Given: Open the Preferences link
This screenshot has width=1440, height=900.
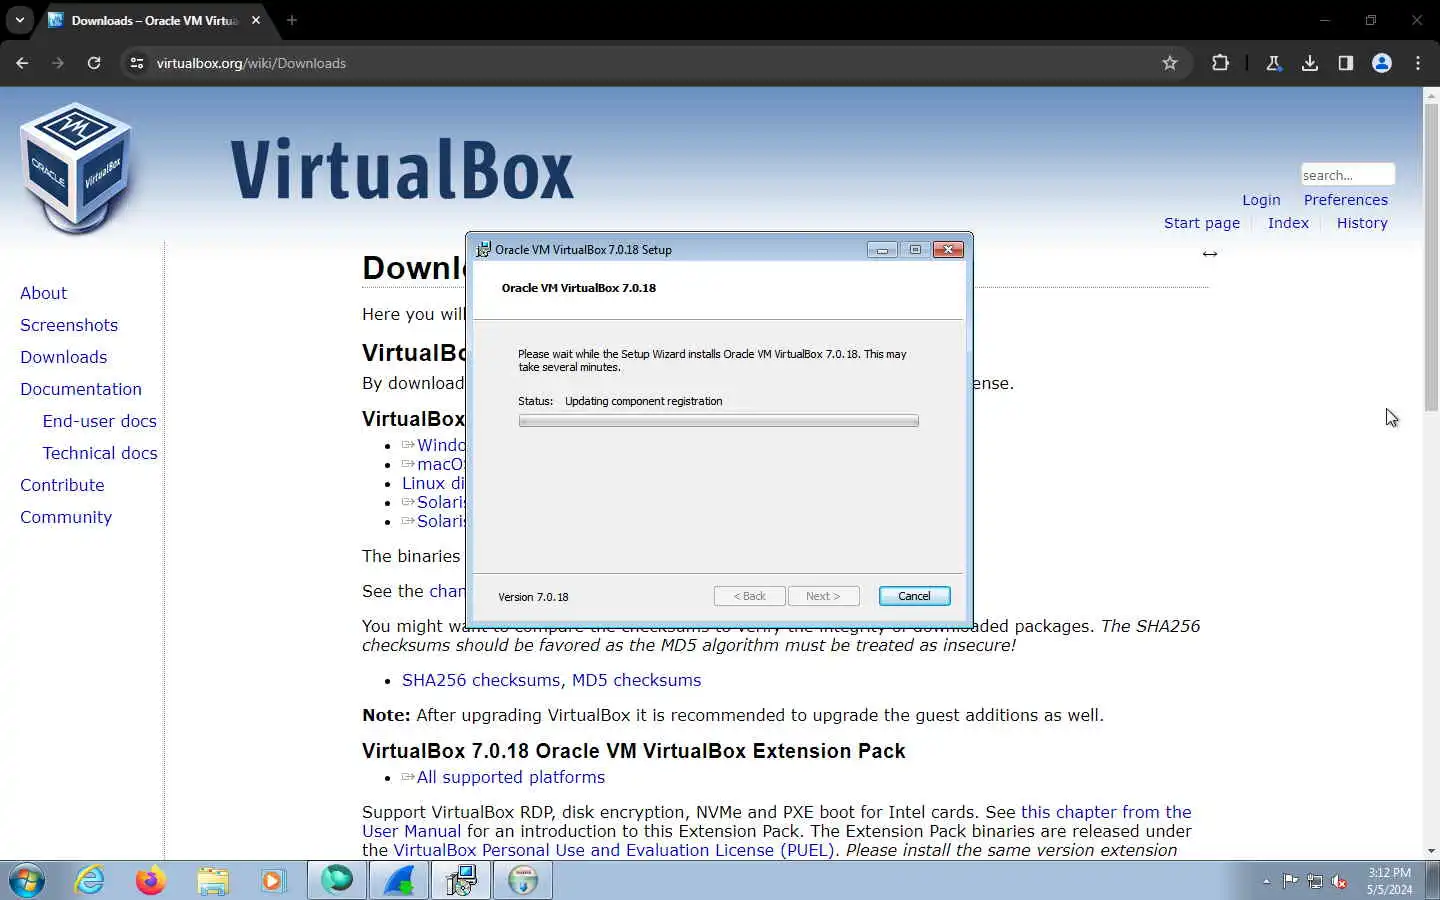Looking at the screenshot, I should (x=1345, y=200).
